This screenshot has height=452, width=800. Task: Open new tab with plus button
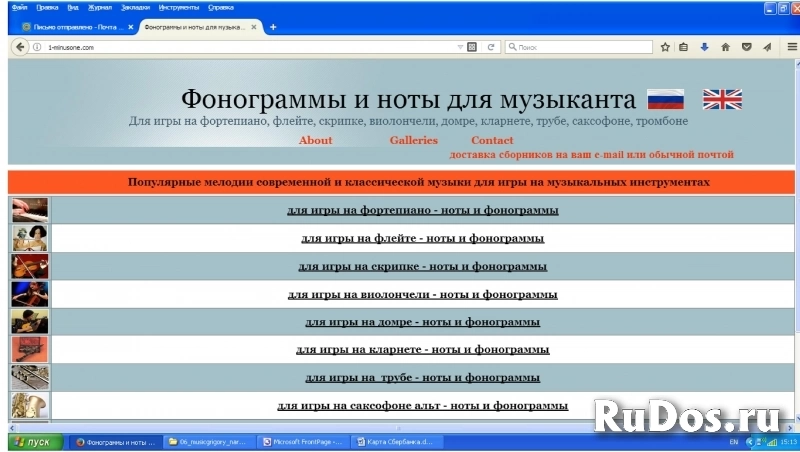273,27
